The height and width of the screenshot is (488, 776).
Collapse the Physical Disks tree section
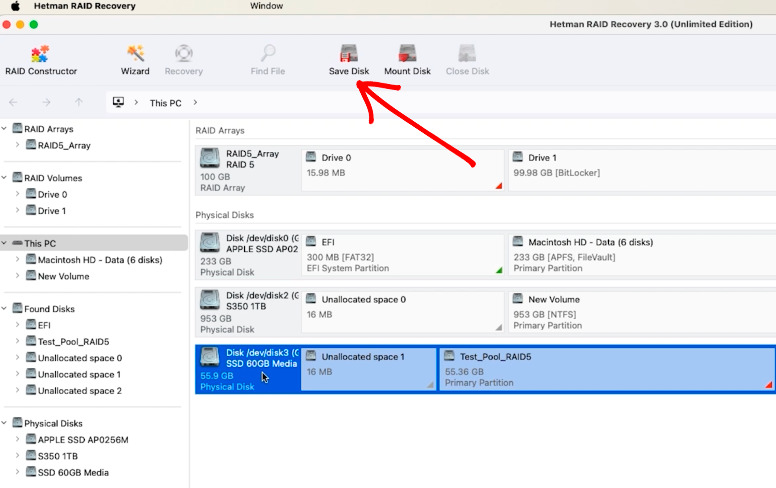(4, 423)
